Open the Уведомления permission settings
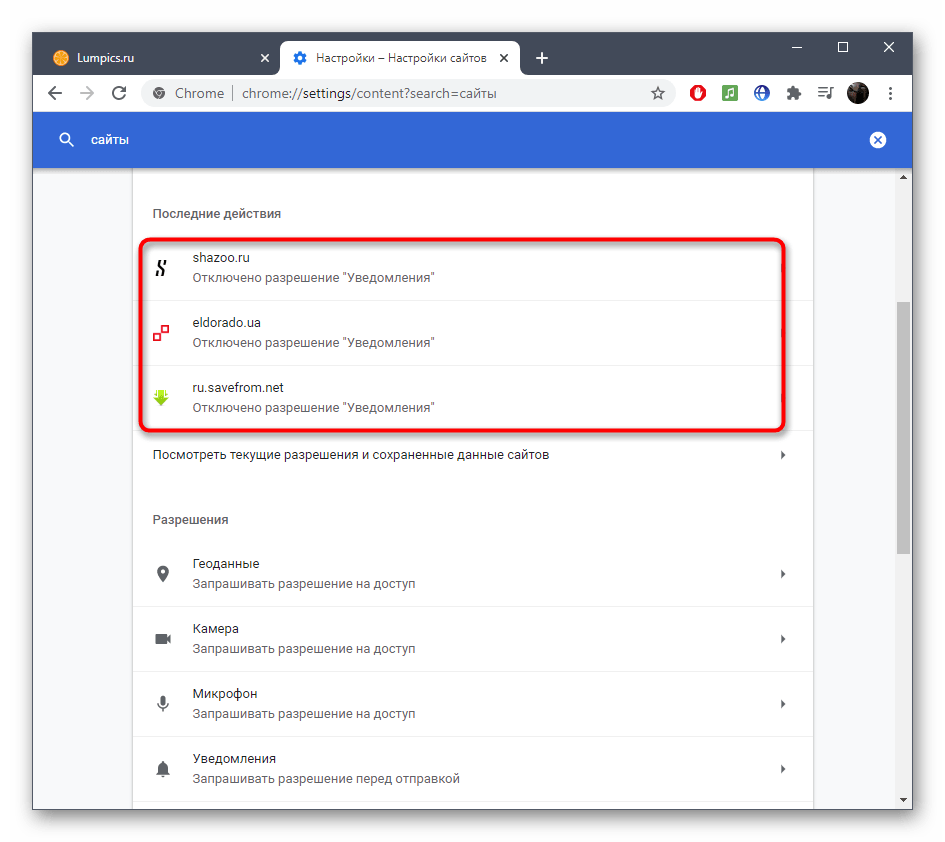The height and width of the screenshot is (842, 945). [472, 768]
